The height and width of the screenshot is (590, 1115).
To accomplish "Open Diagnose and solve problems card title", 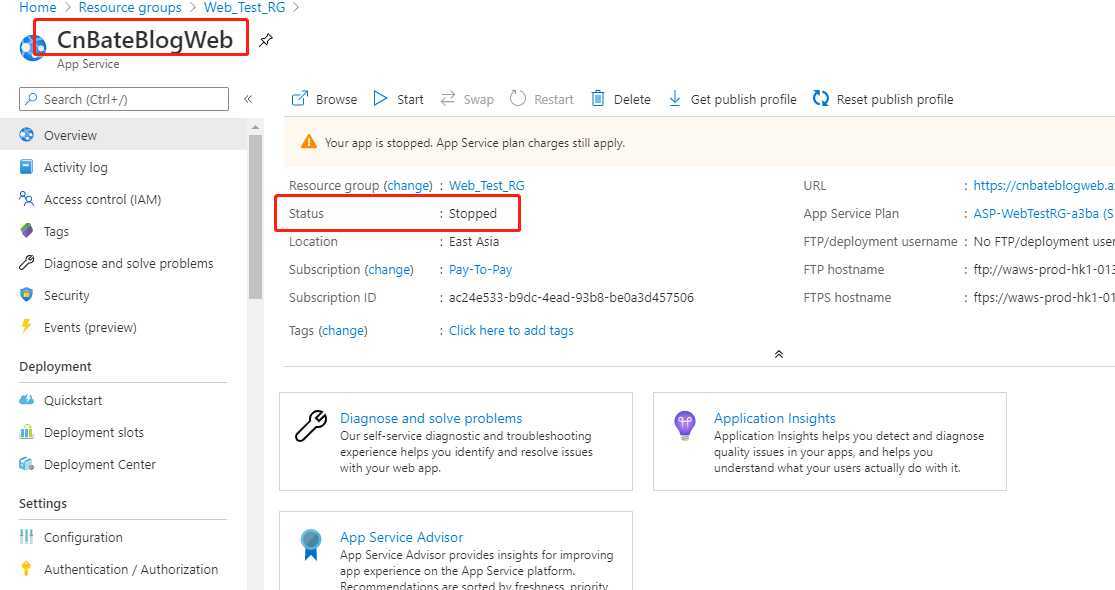I will pos(431,418).
